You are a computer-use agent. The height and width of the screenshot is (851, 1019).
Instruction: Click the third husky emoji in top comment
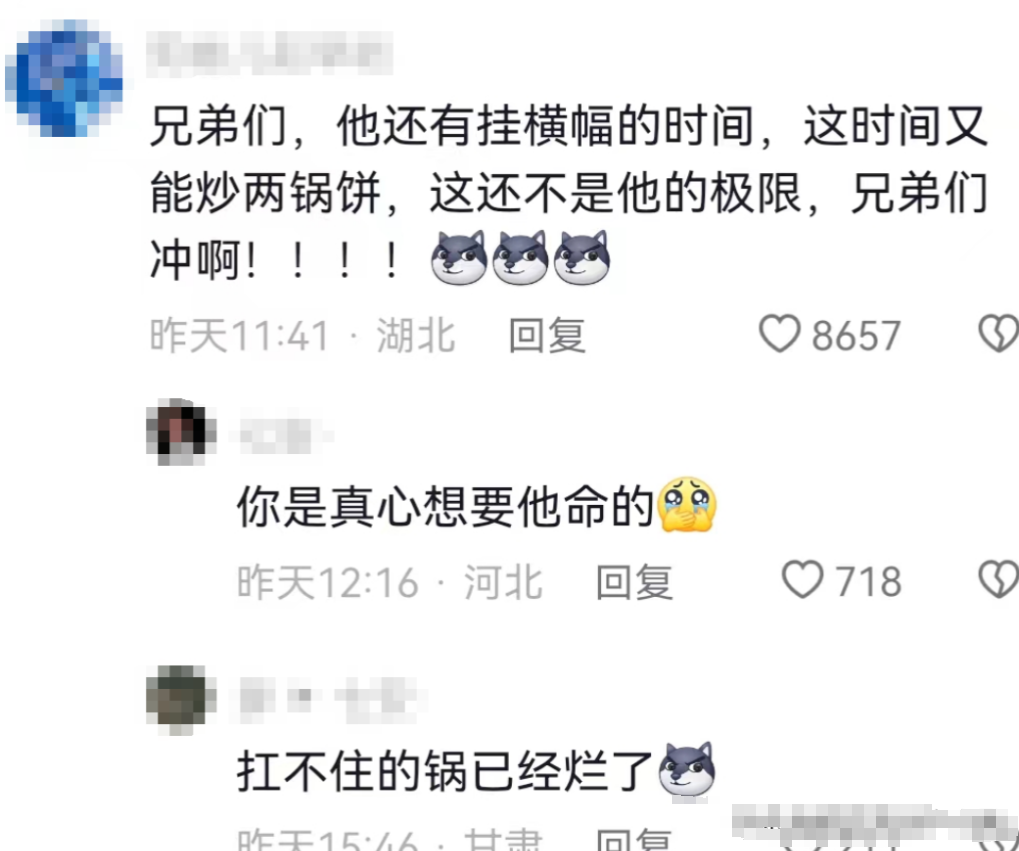coord(582,258)
